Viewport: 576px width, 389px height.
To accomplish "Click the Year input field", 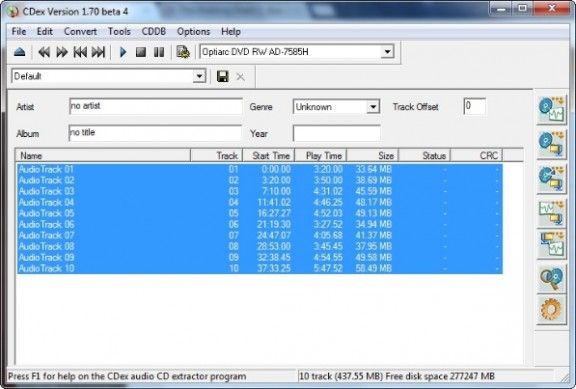I will 336,133.
